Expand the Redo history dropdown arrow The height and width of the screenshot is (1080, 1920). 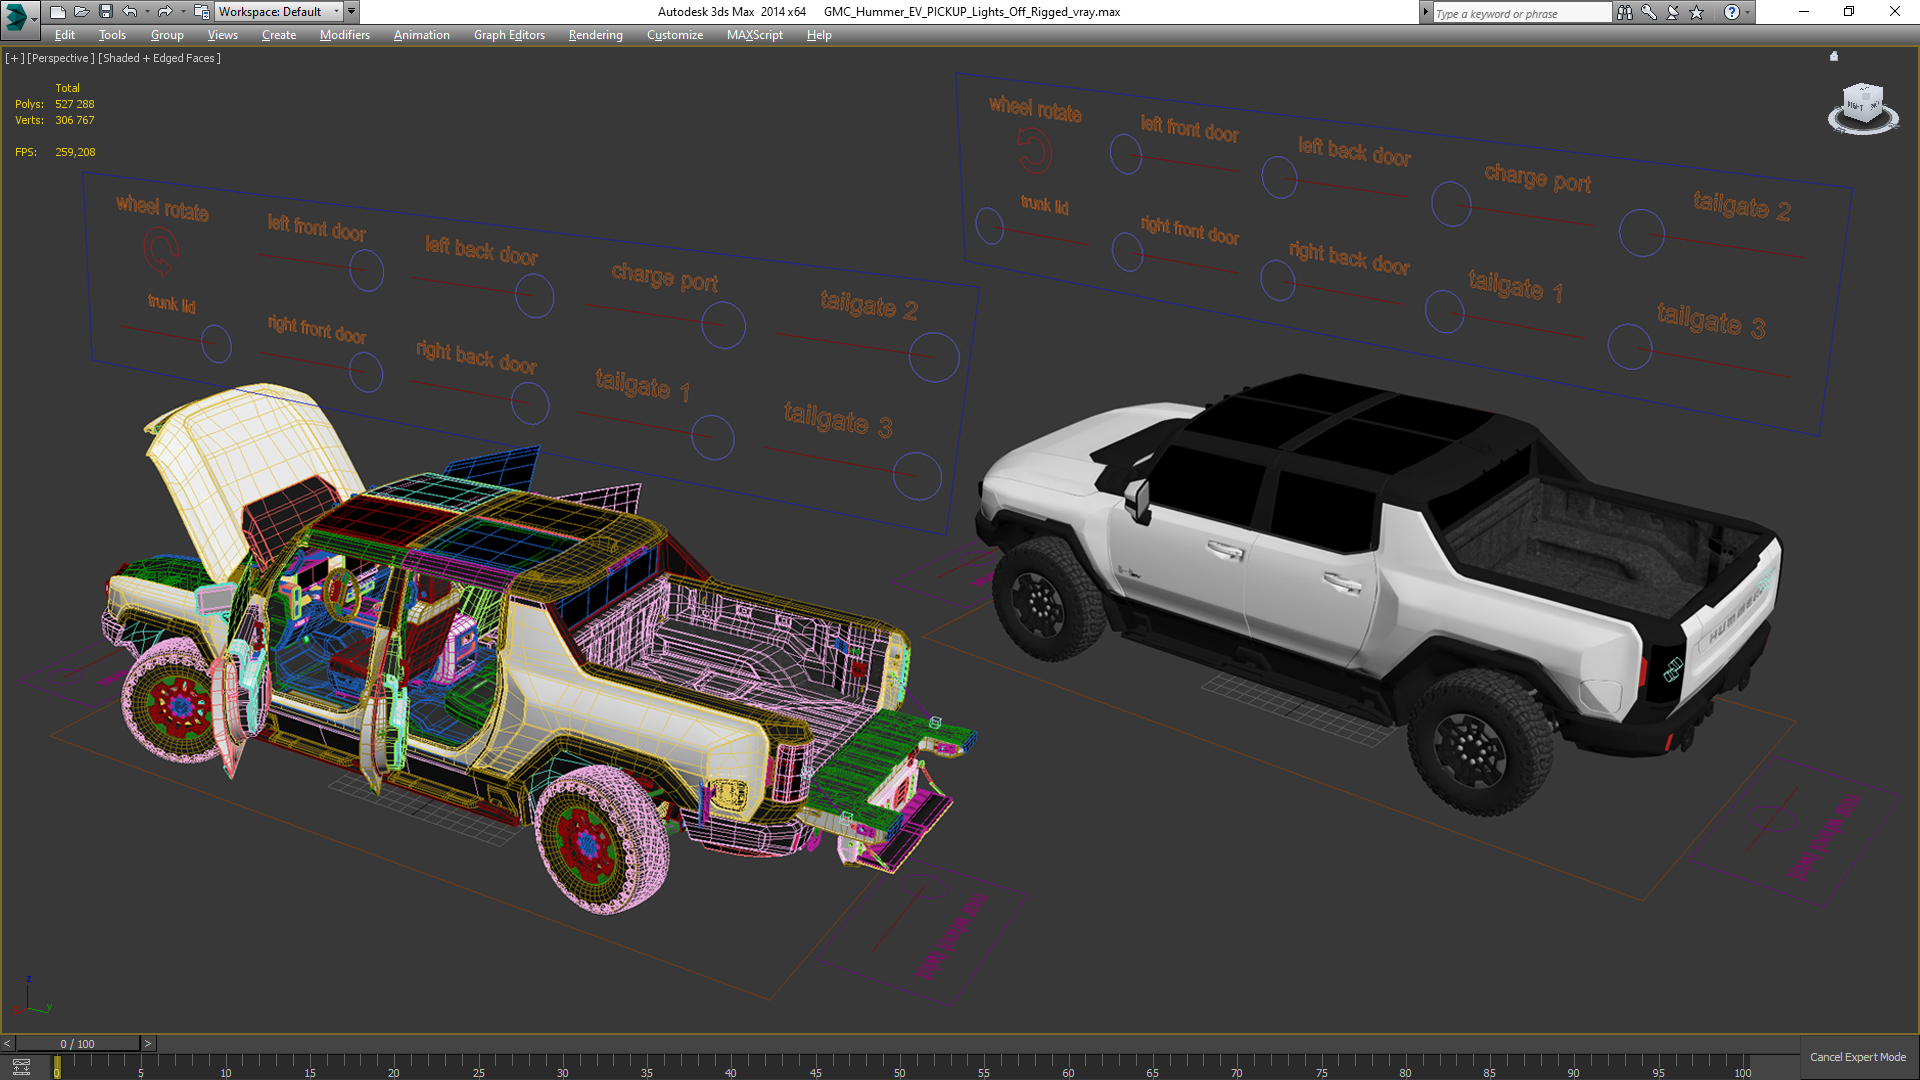[182, 12]
